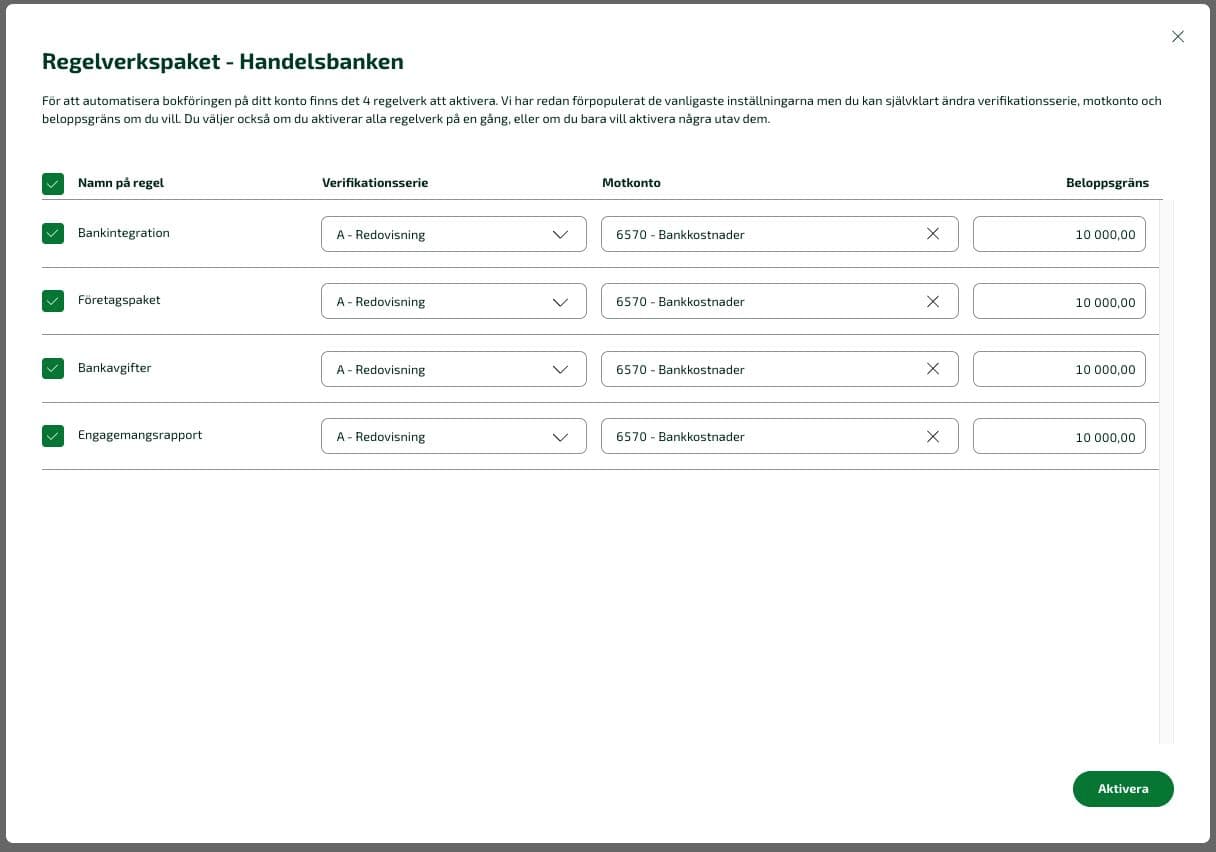Clear Motkonto in the Bankavgifter row
This screenshot has height=852, width=1216.
pyautogui.click(x=933, y=369)
